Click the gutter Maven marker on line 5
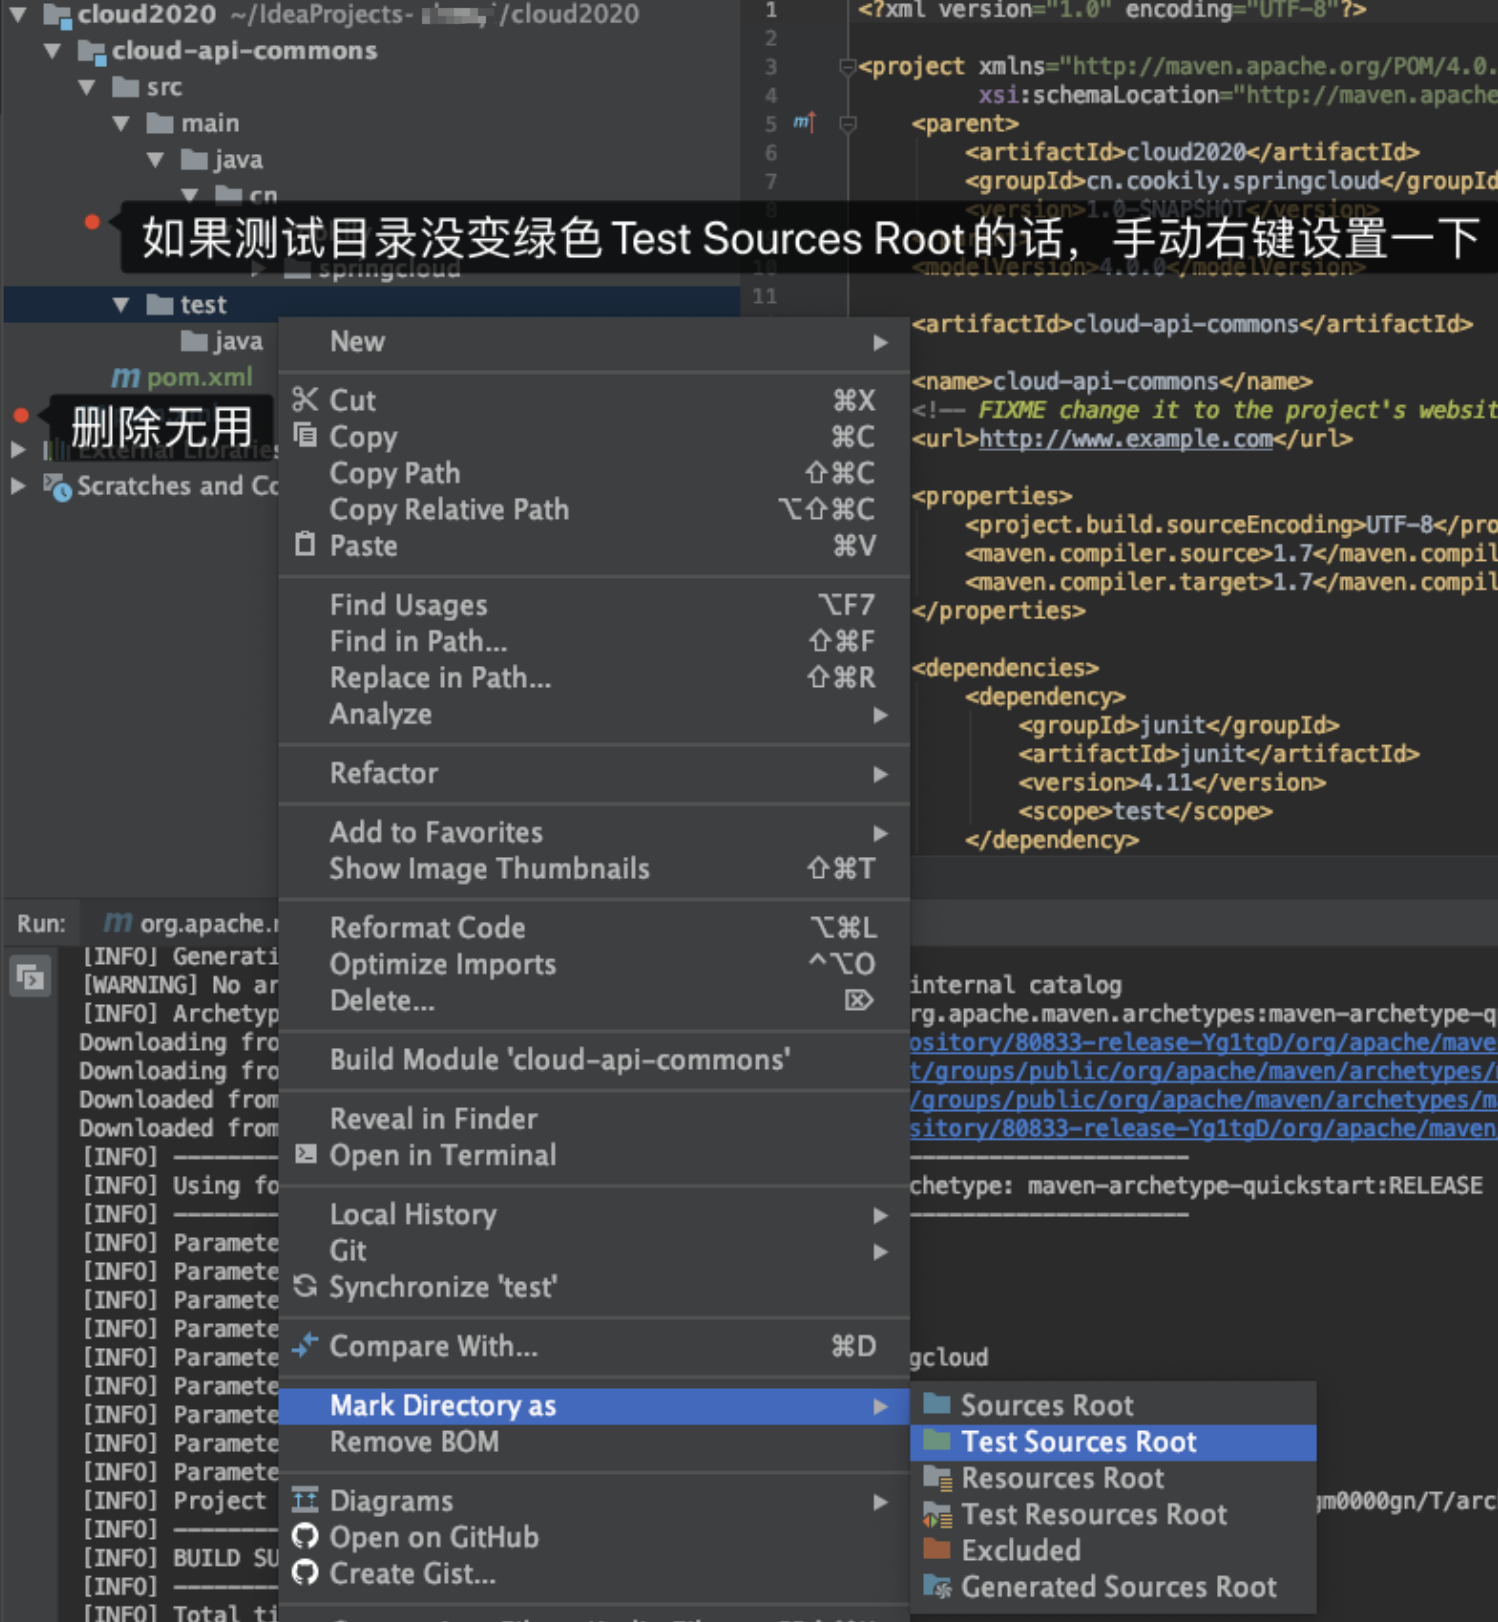Viewport: 1498px width, 1622px height. tap(805, 122)
